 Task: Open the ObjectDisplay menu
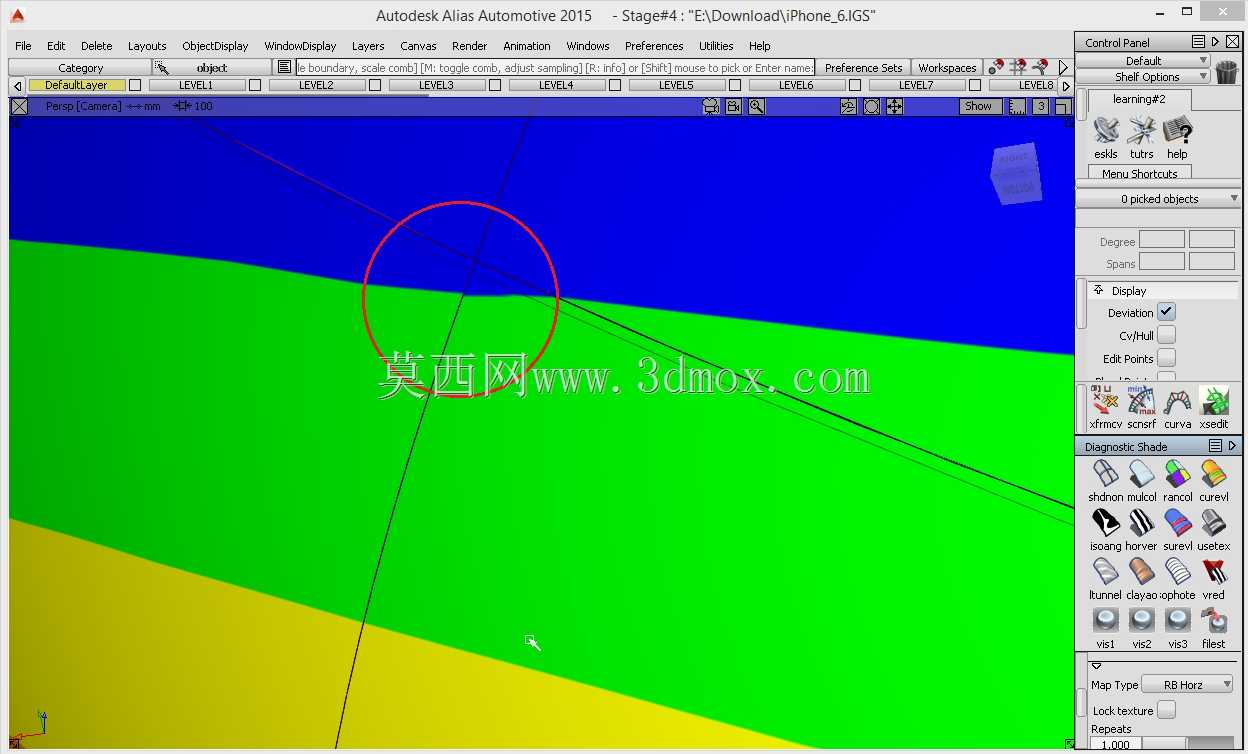click(x=215, y=46)
